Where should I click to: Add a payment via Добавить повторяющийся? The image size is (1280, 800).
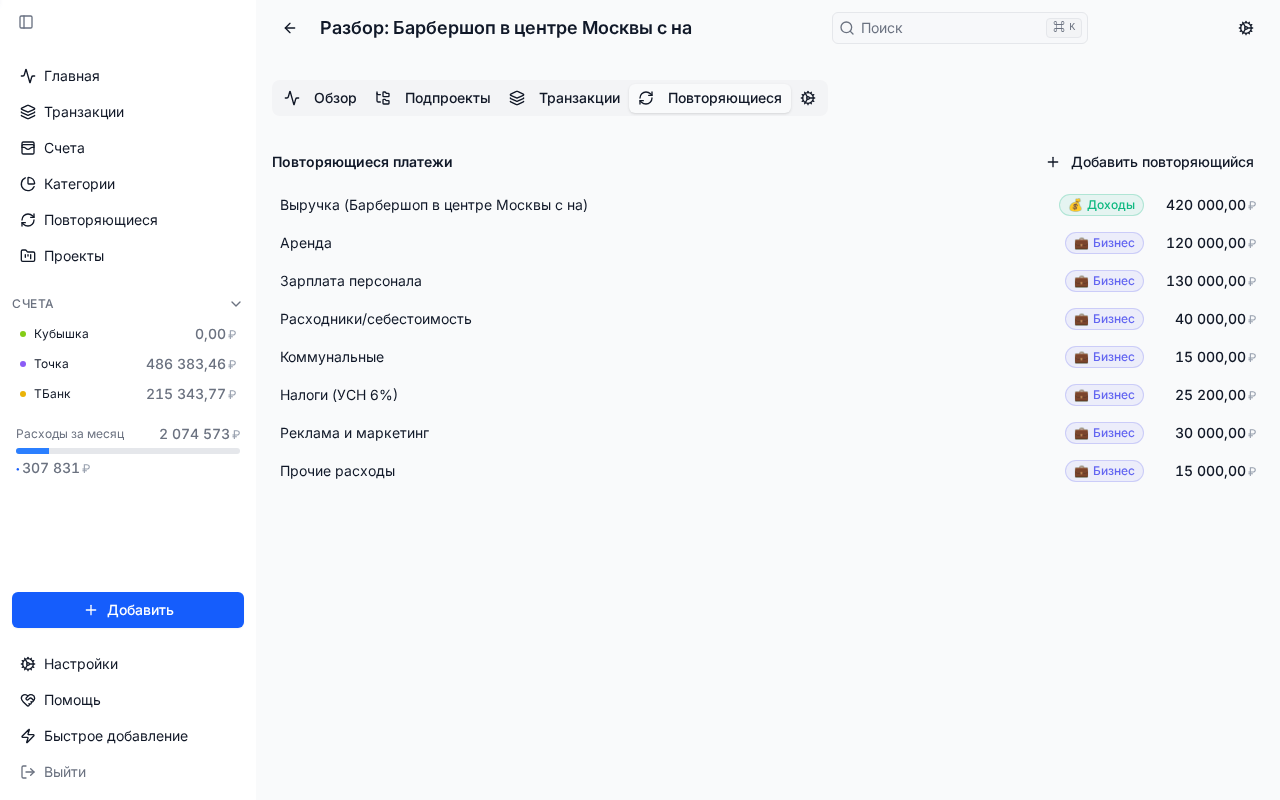pos(1150,162)
